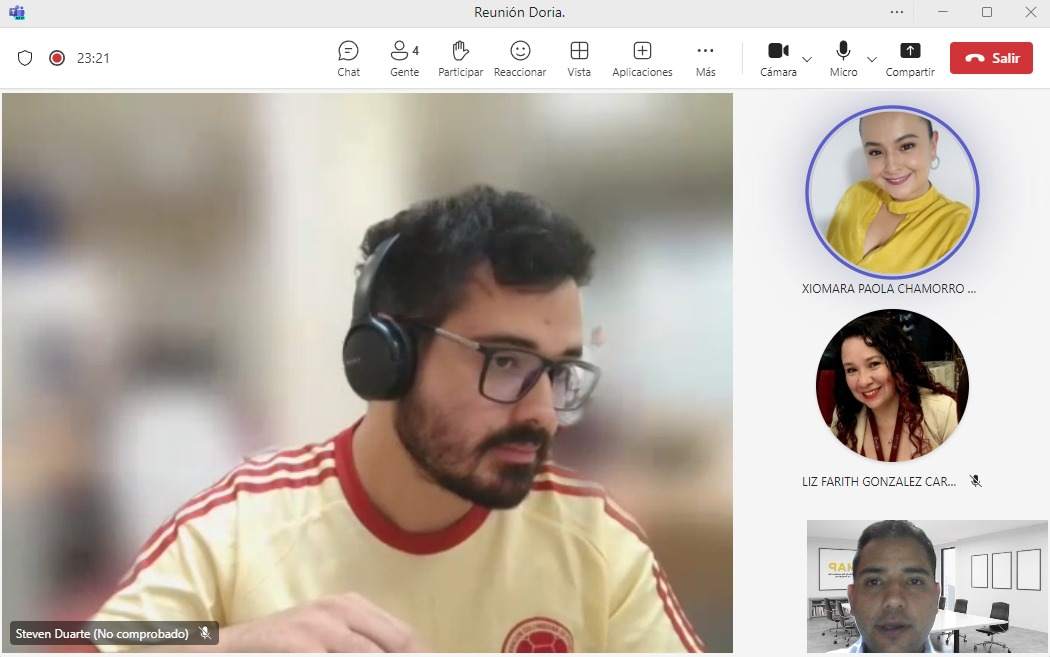The height and width of the screenshot is (657, 1050).
Task: Open the Chat panel
Action: click(348, 58)
